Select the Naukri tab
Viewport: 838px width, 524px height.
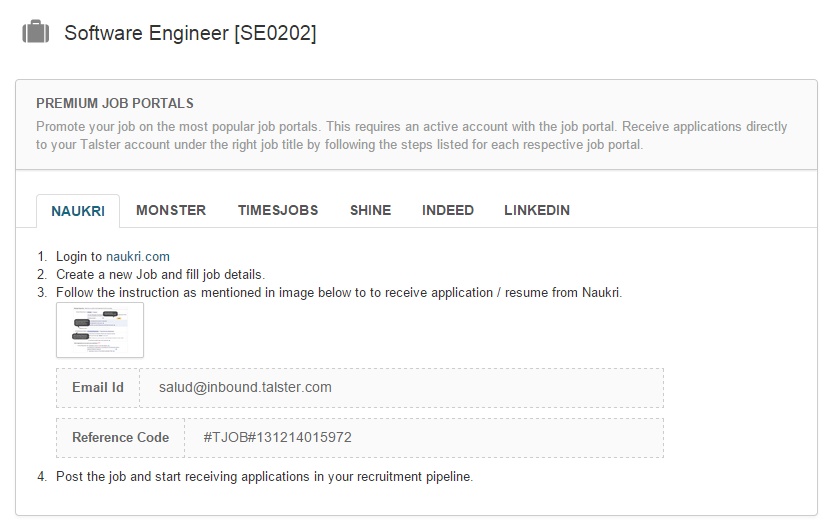tap(78, 211)
